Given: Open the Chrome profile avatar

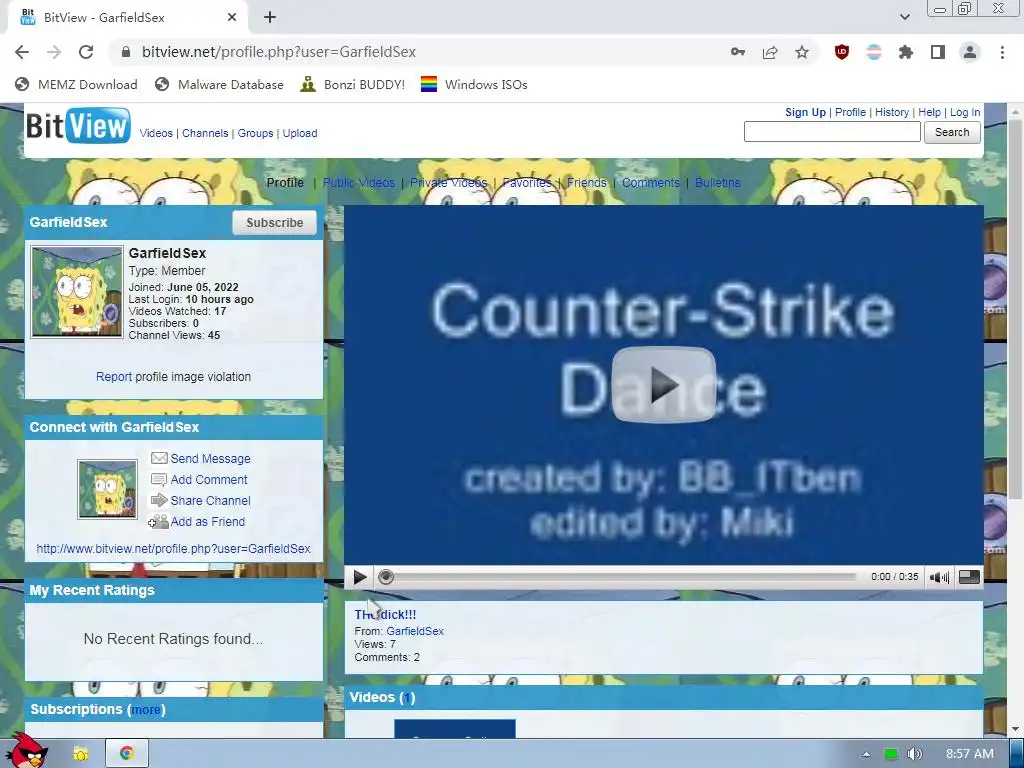Looking at the screenshot, I should click(970, 52).
